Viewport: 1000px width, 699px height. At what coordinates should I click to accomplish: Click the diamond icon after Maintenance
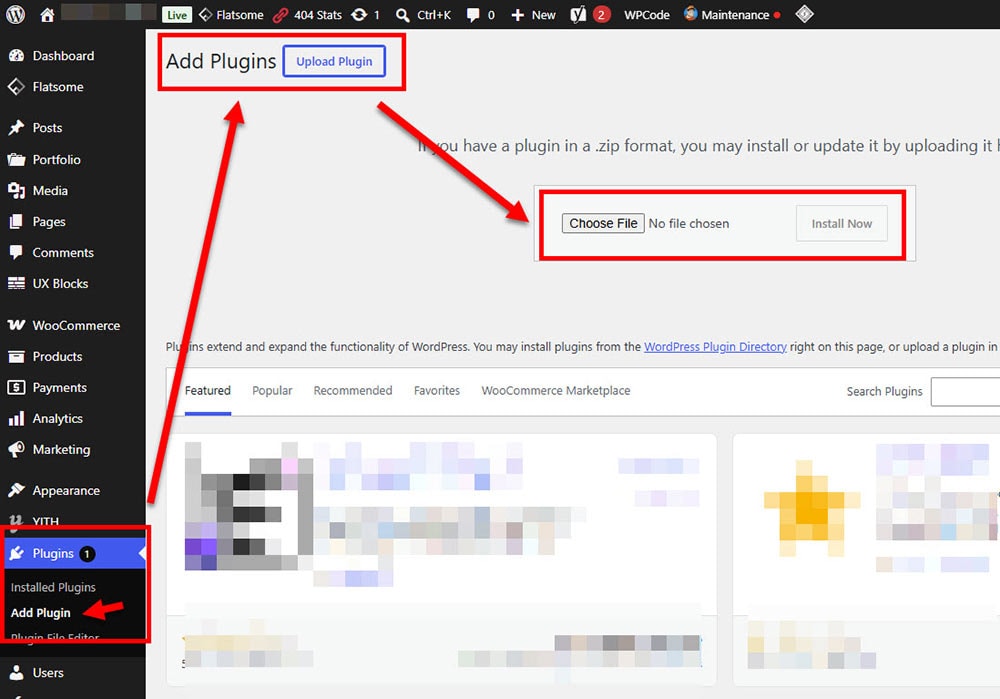point(804,14)
